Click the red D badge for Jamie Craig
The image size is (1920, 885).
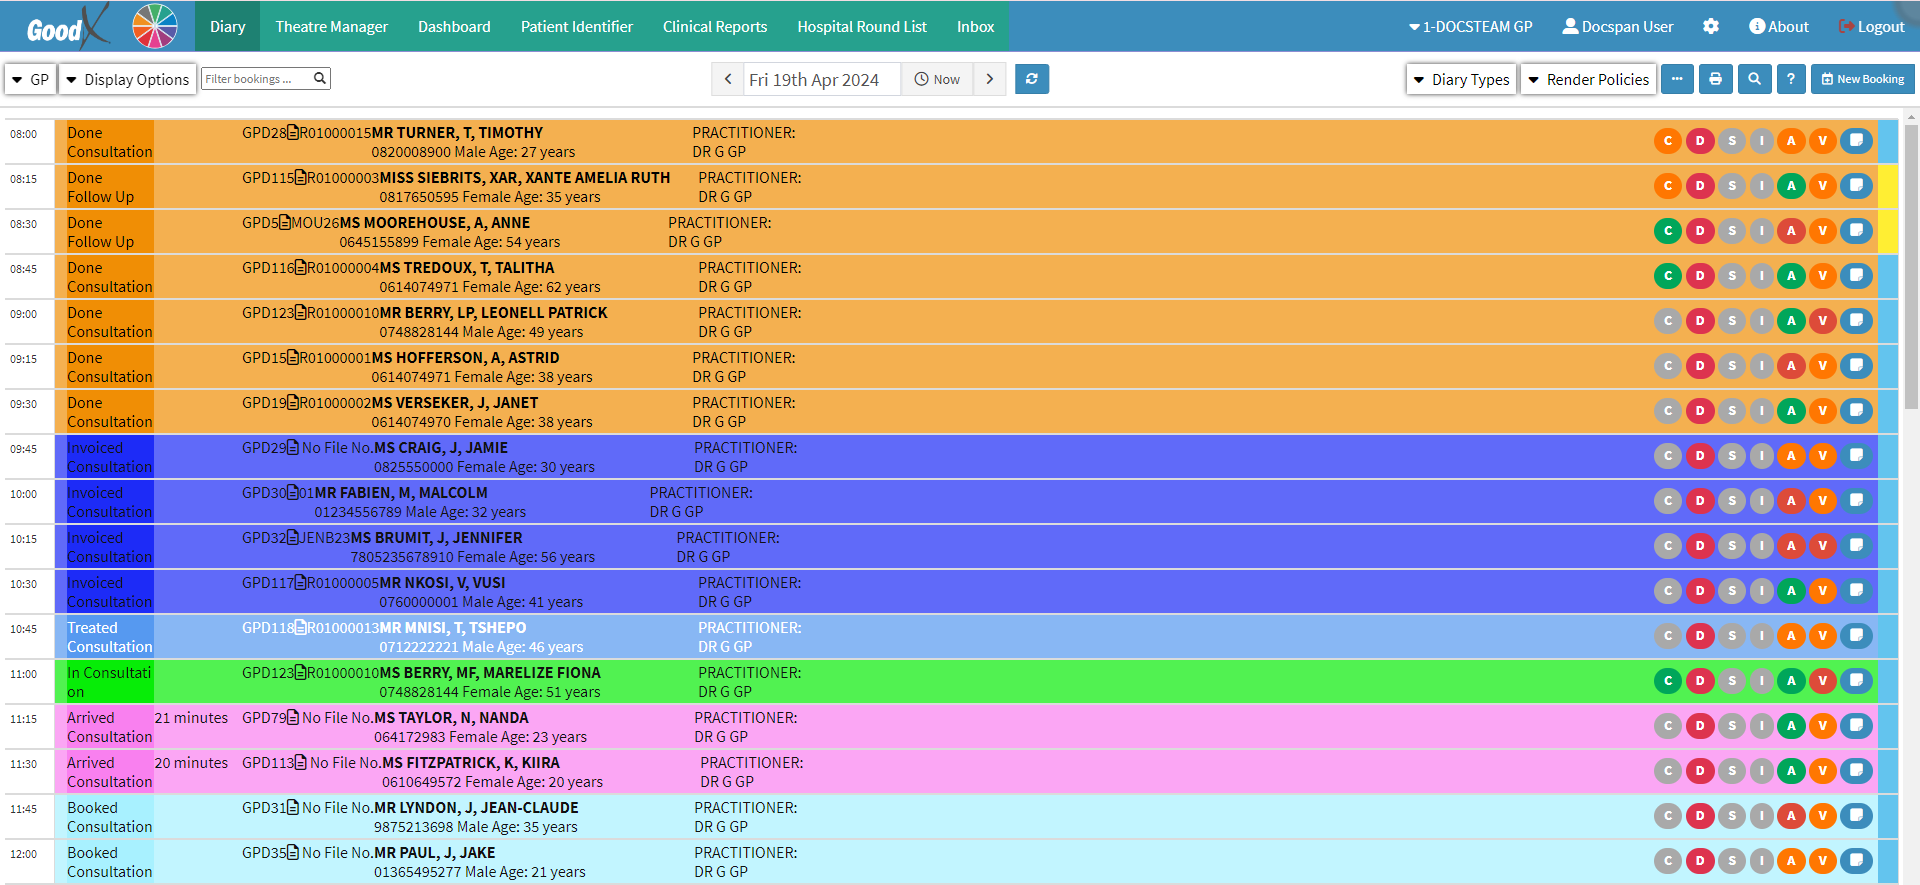pyautogui.click(x=1699, y=456)
